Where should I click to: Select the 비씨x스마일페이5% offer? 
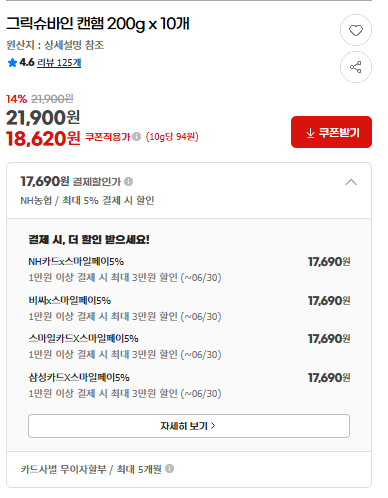point(189,308)
